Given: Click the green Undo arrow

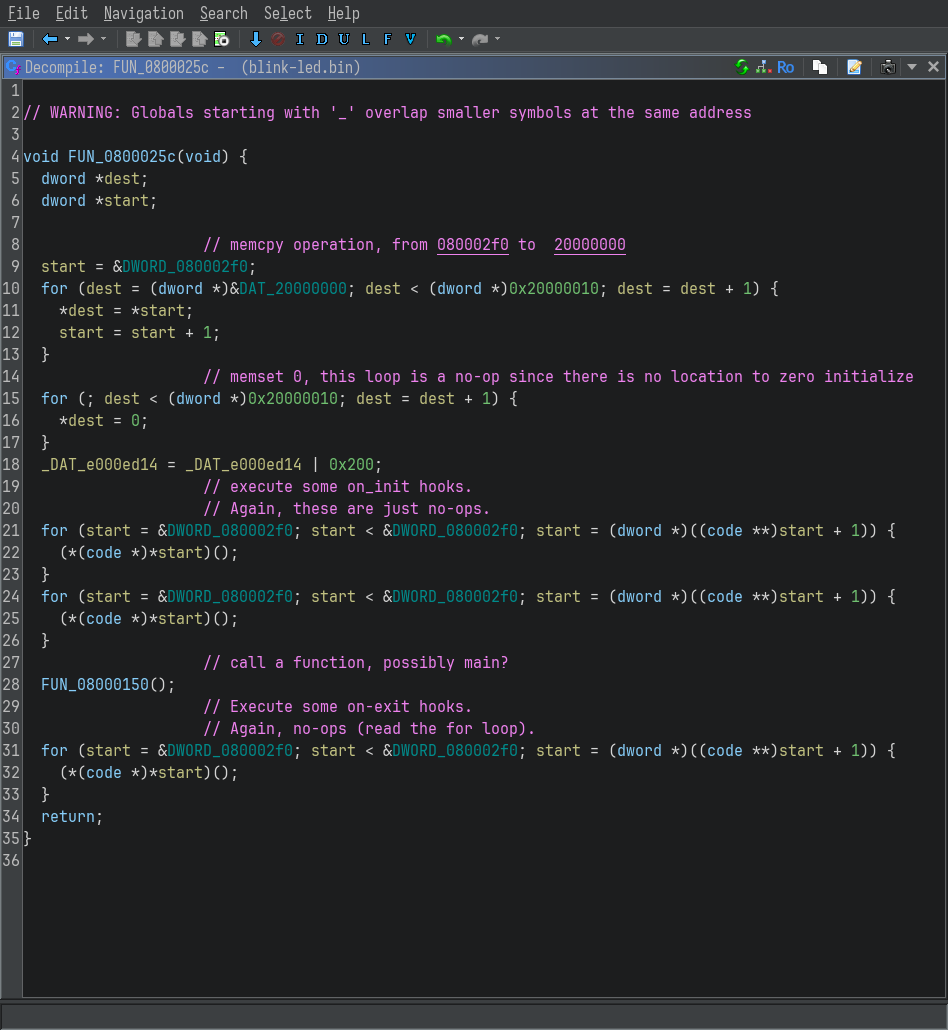Looking at the screenshot, I should 443,39.
